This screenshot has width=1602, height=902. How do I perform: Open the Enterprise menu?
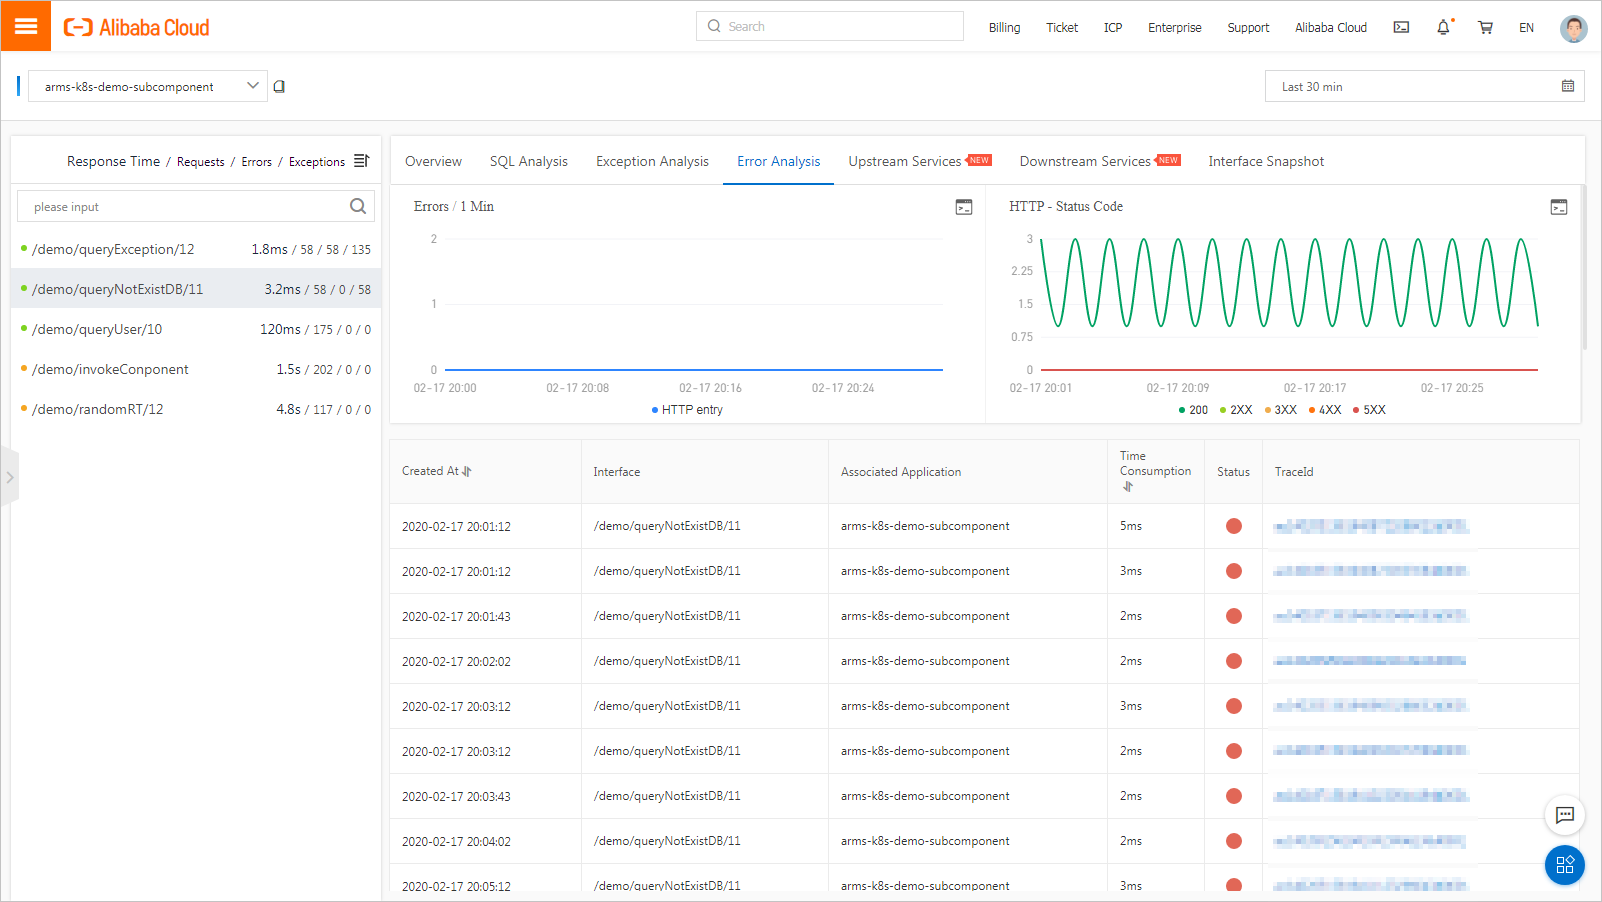(x=1175, y=28)
